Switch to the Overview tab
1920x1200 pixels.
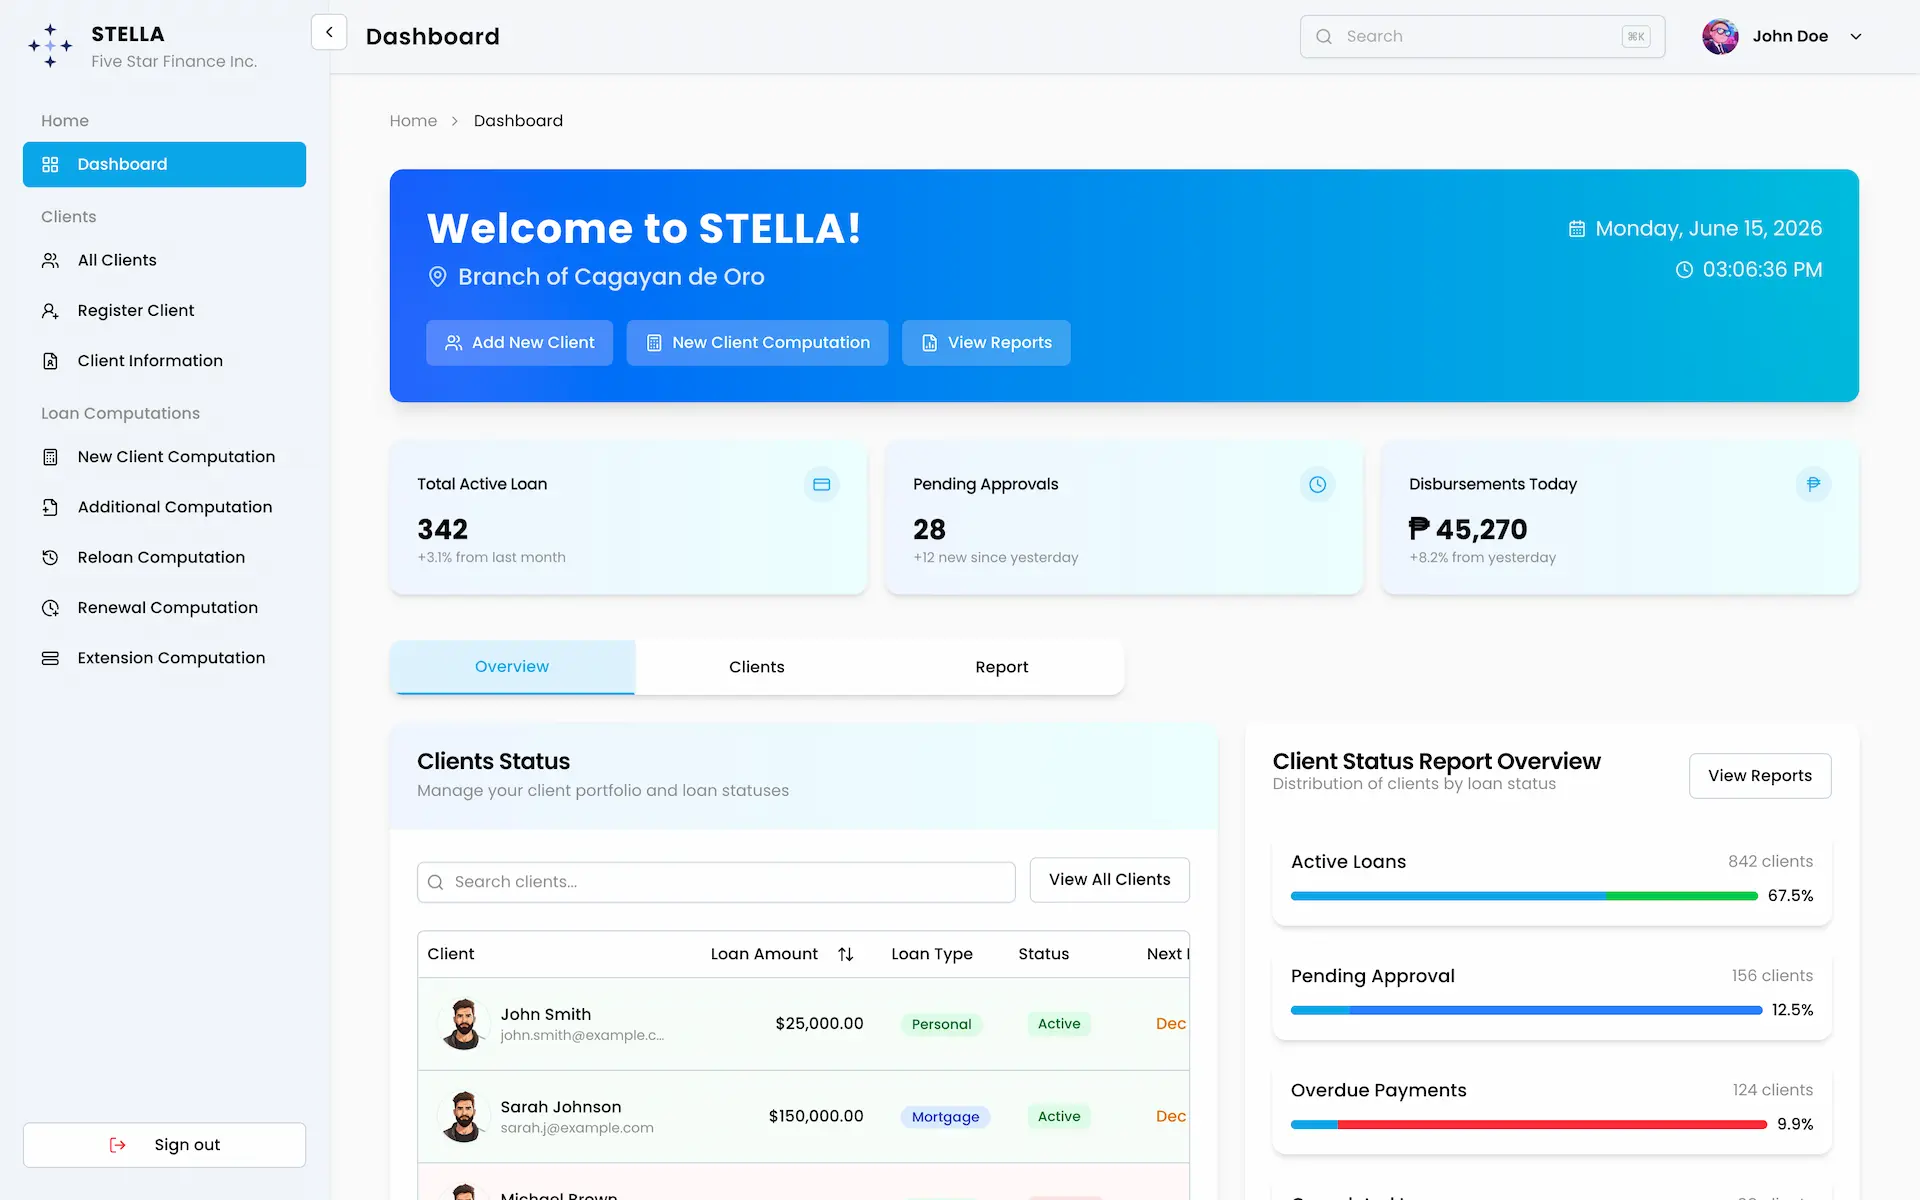(x=512, y=667)
